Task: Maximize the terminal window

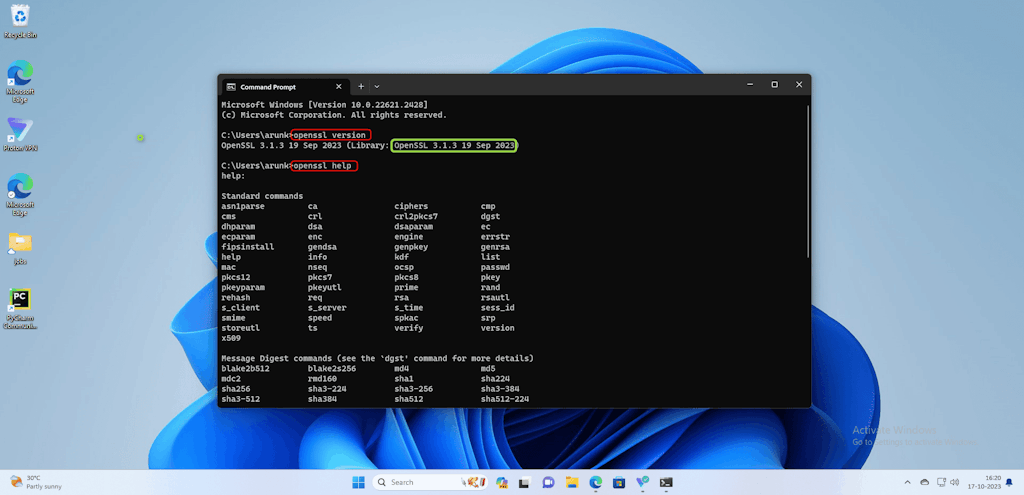Action: pos(775,84)
